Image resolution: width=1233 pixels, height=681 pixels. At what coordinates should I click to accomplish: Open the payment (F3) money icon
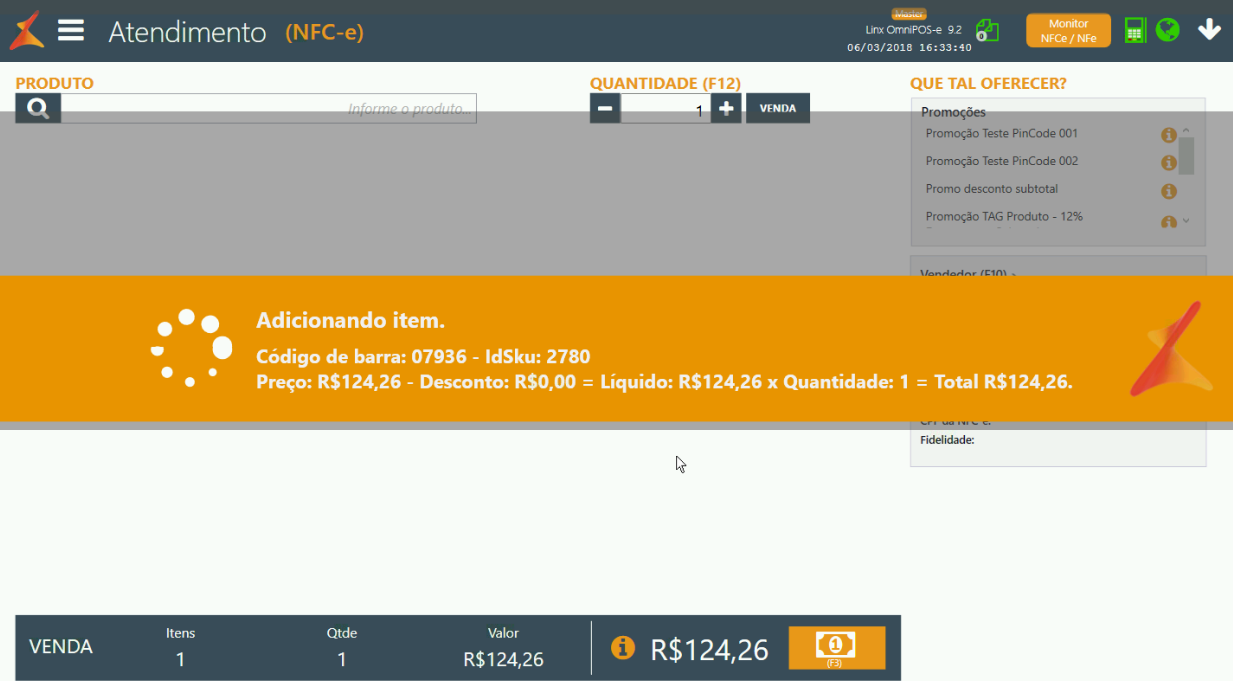click(837, 647)
